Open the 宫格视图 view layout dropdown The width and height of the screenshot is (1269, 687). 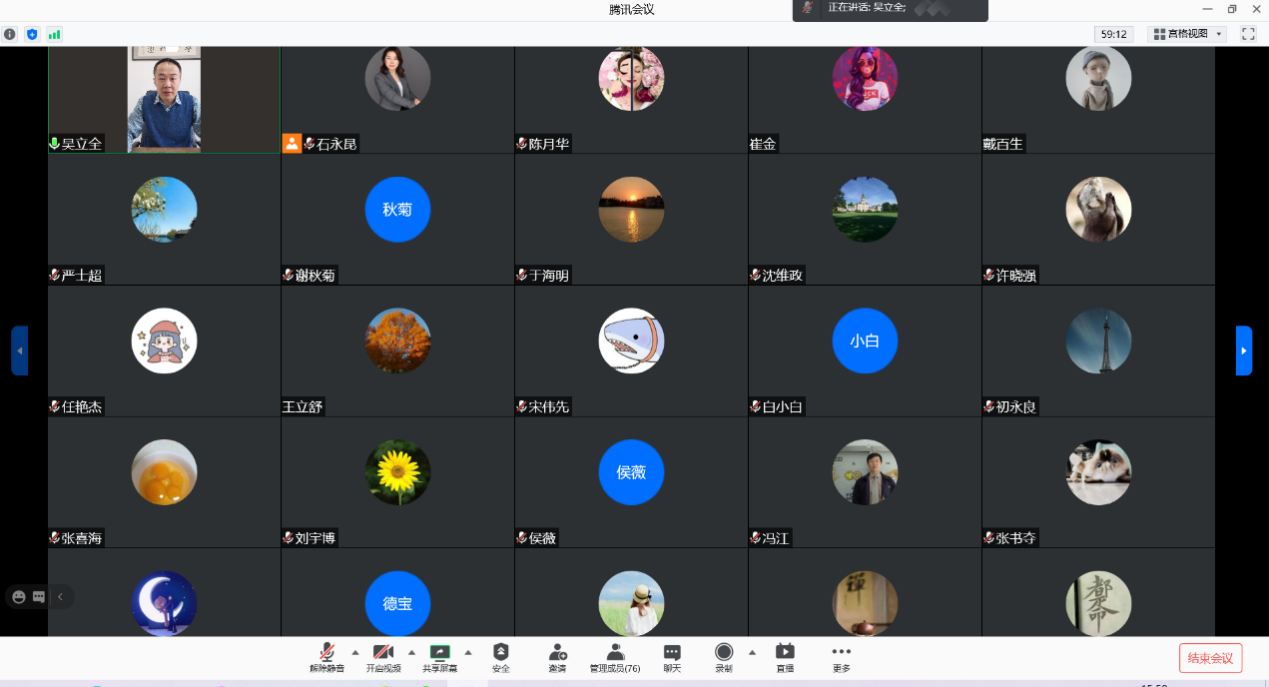(1187, 34)
